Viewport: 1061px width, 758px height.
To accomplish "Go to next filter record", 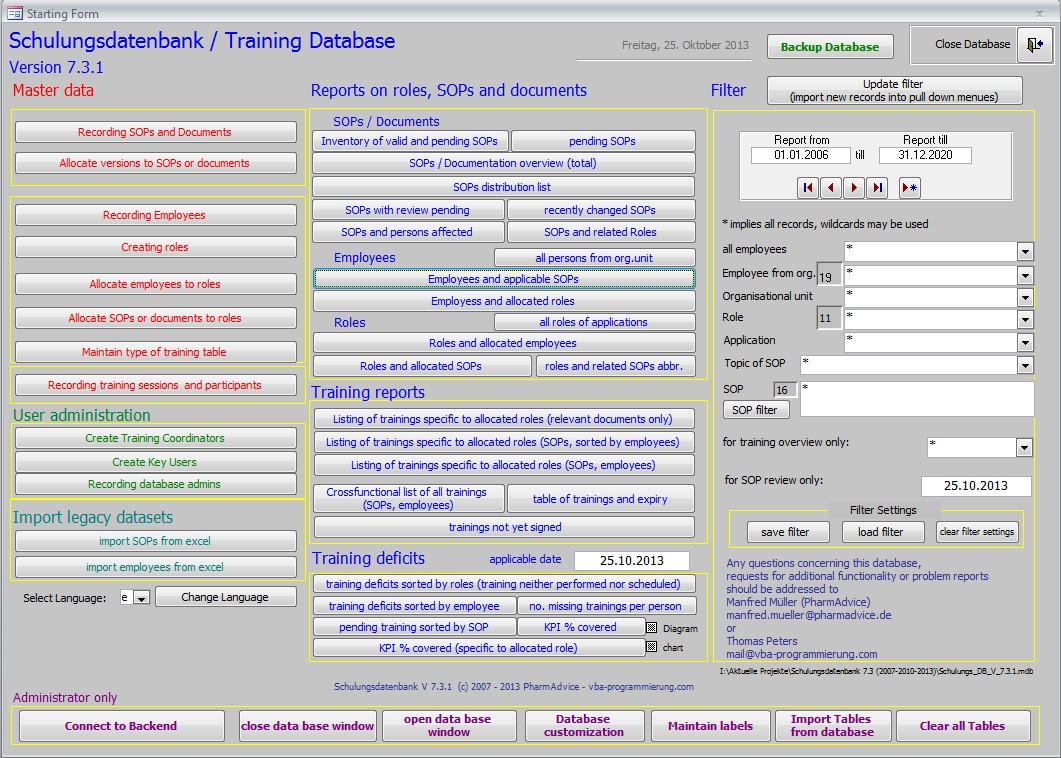I will click(854, 187).
